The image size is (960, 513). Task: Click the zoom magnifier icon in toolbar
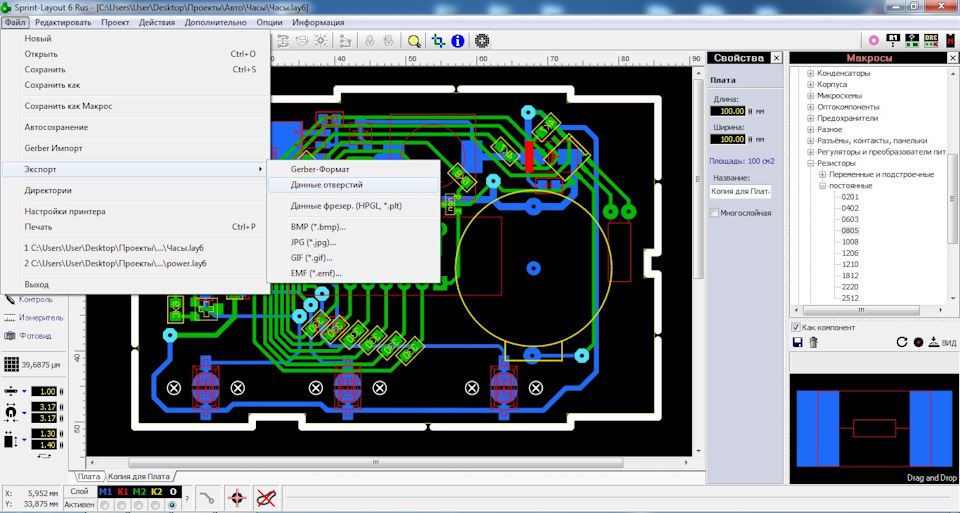414,41
